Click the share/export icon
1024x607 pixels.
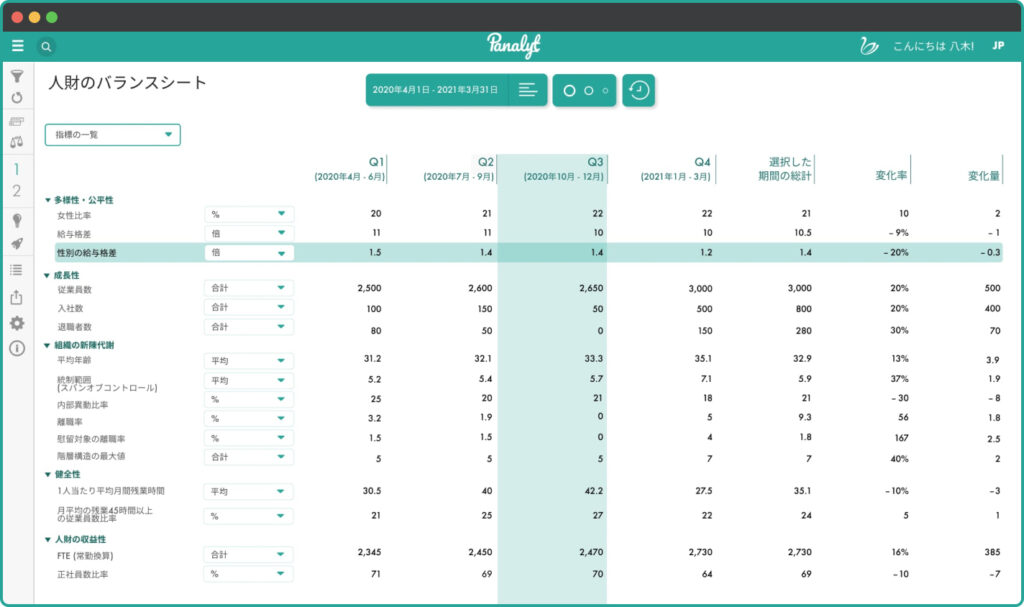17,297
